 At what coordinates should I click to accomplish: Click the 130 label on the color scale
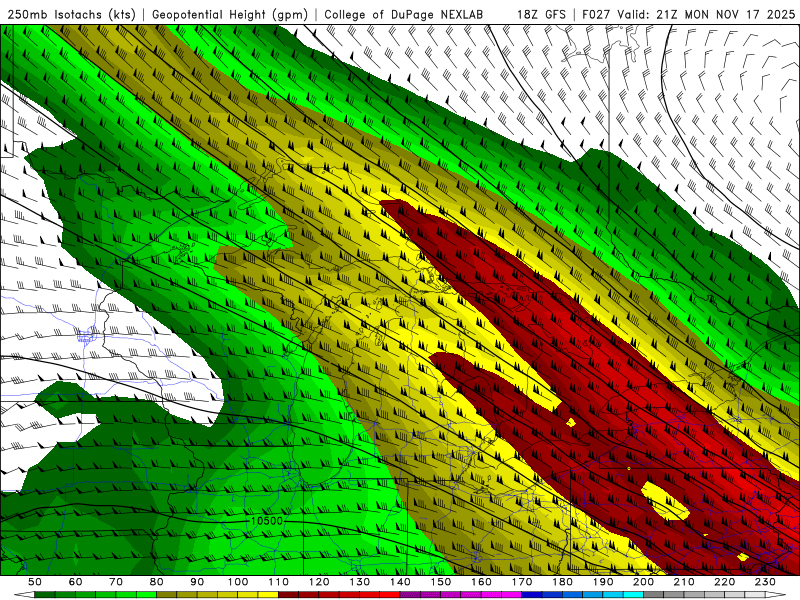[x=360, y=582]
